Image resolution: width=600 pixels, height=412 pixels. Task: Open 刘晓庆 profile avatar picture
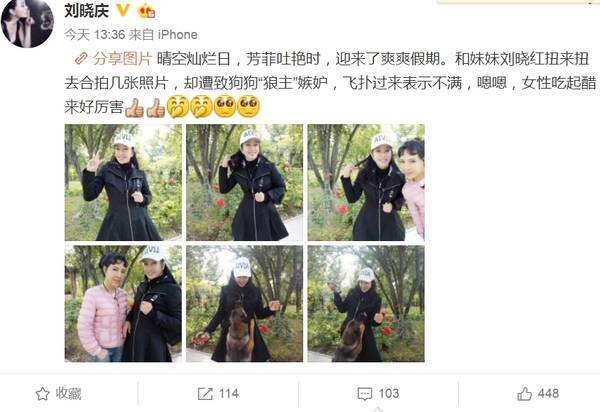point(27,23)
